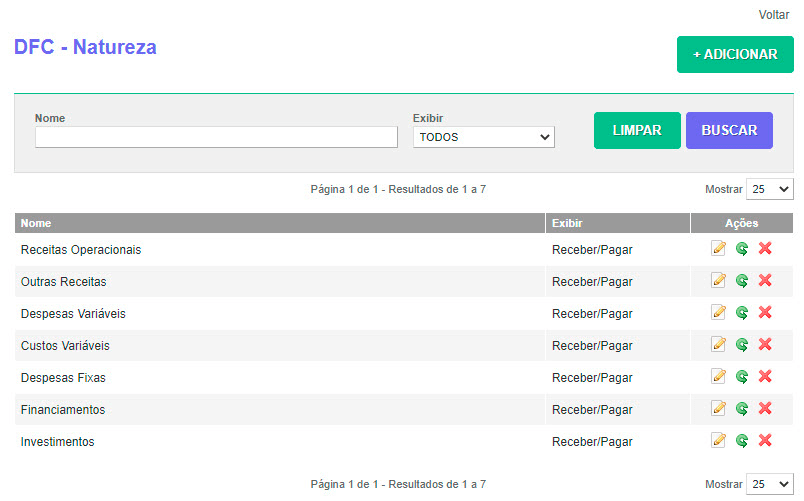This screenshot has width=804, height=501.
Task: Focus the Nome search text field
Action: pyautogui.click(x=216, y=137)
